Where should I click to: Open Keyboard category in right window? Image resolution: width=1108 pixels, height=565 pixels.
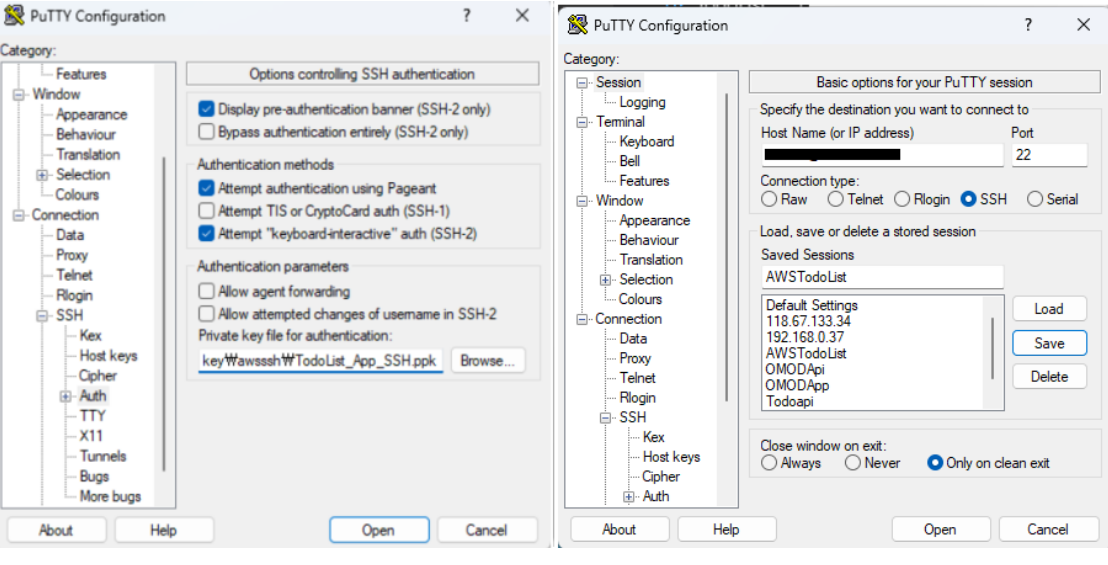[x=647, y=141]
